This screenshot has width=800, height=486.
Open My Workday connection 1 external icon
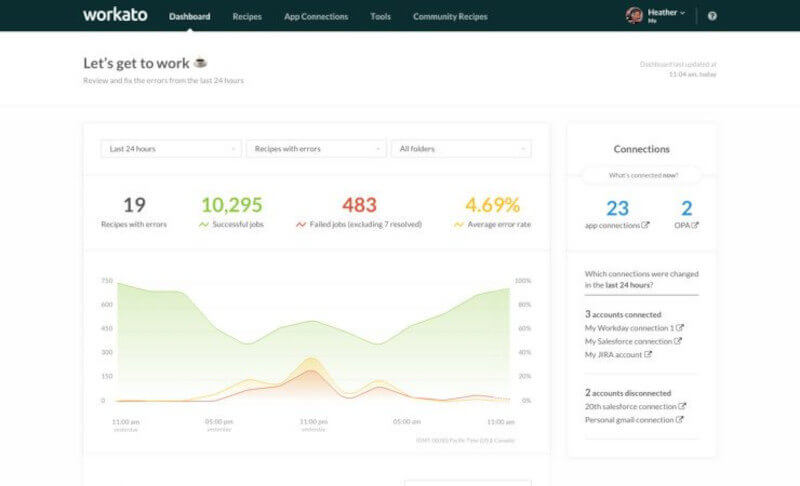[681, 328]
